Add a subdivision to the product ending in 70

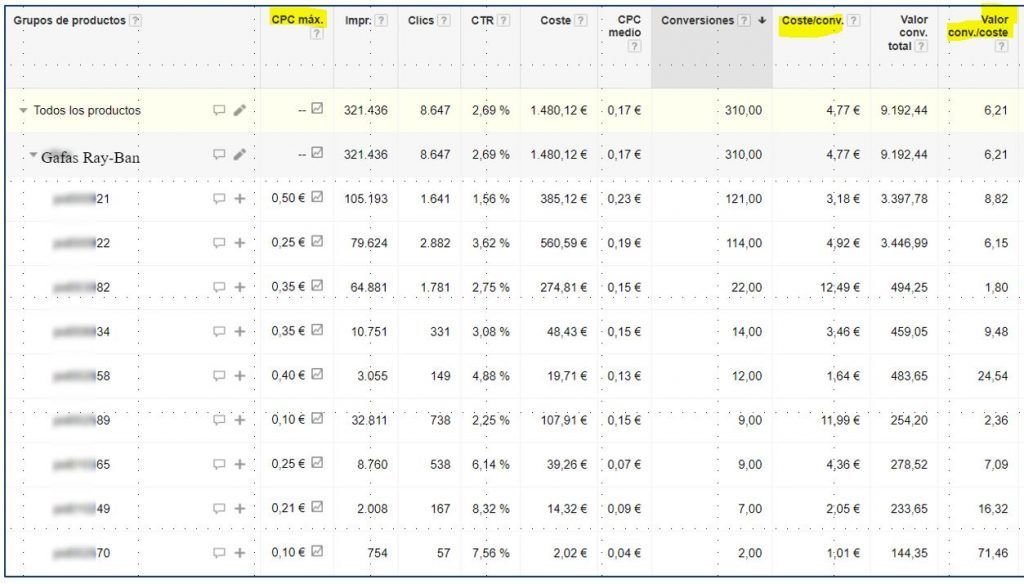240,553
